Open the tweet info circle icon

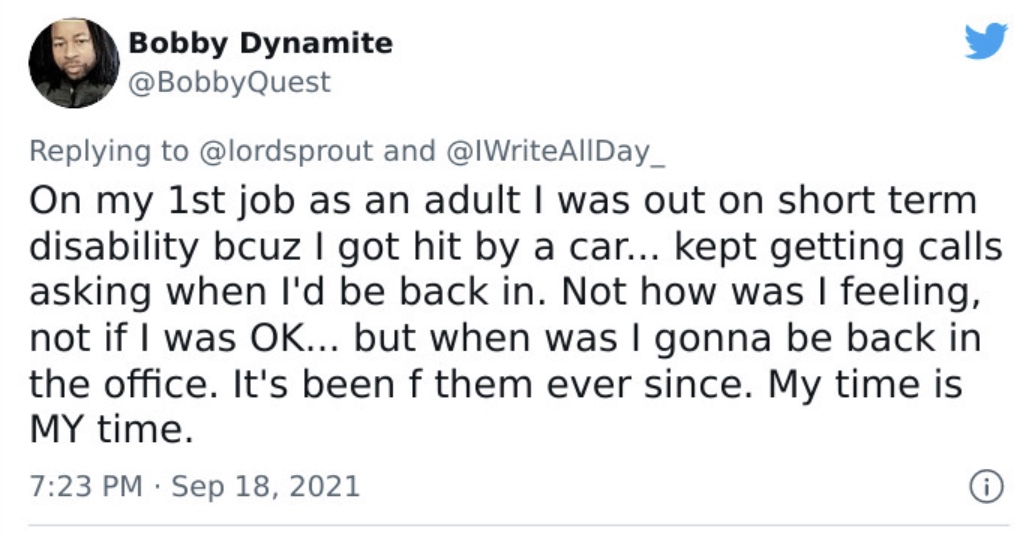click(x=987, y=487)
